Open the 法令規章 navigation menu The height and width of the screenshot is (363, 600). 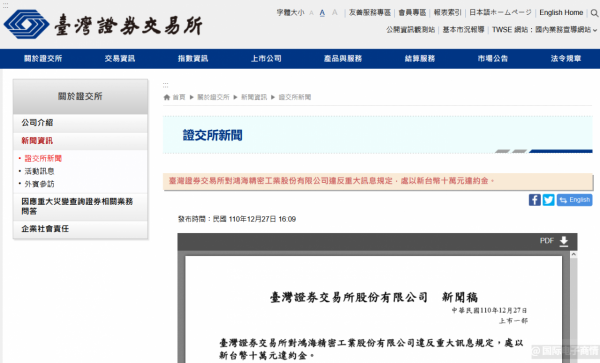(566, 59)
